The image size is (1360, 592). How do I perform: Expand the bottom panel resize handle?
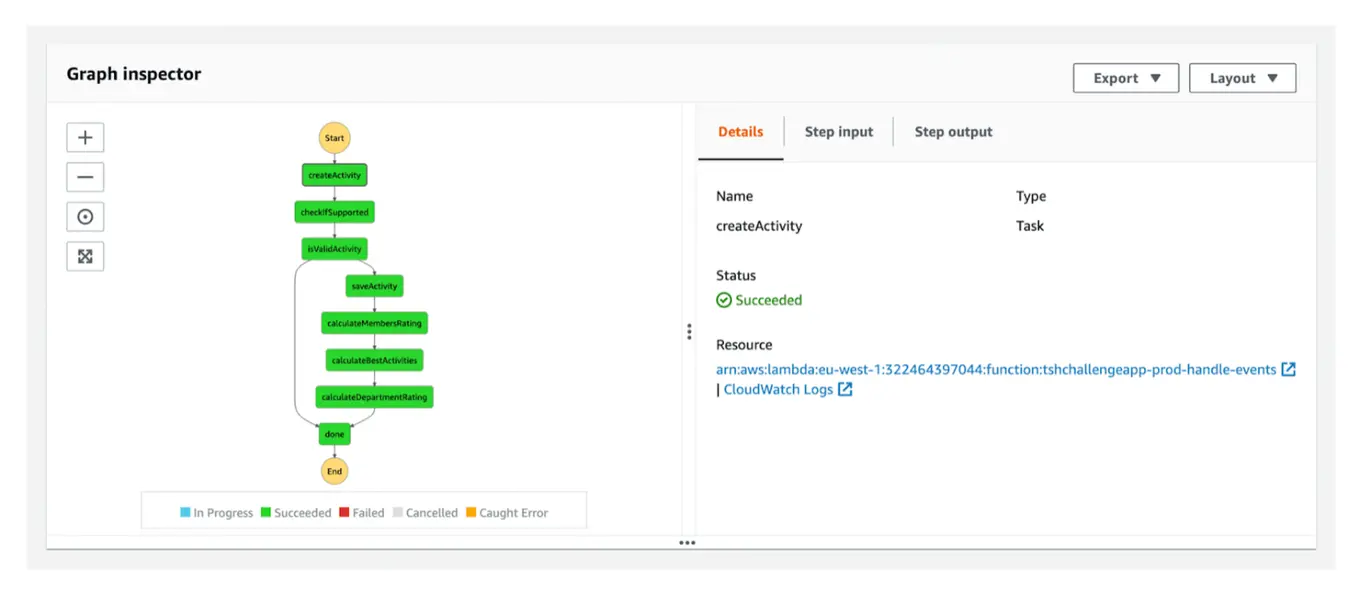687,542
